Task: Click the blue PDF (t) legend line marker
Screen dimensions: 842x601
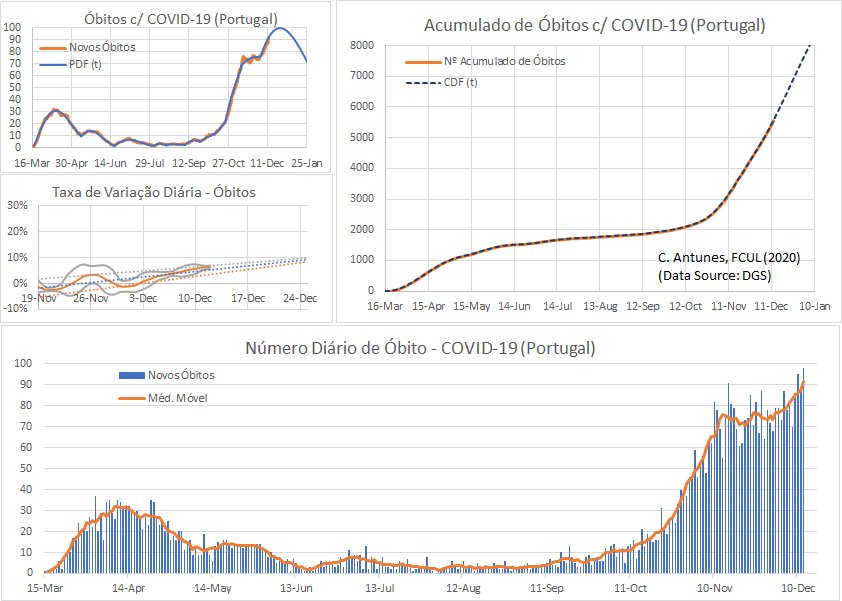Action: pos(52,62)
